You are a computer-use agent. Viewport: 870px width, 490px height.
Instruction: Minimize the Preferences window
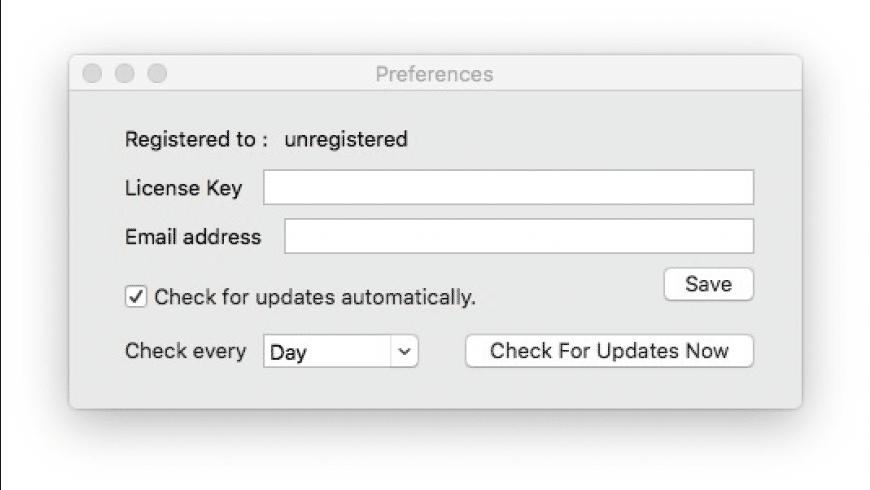125,74
